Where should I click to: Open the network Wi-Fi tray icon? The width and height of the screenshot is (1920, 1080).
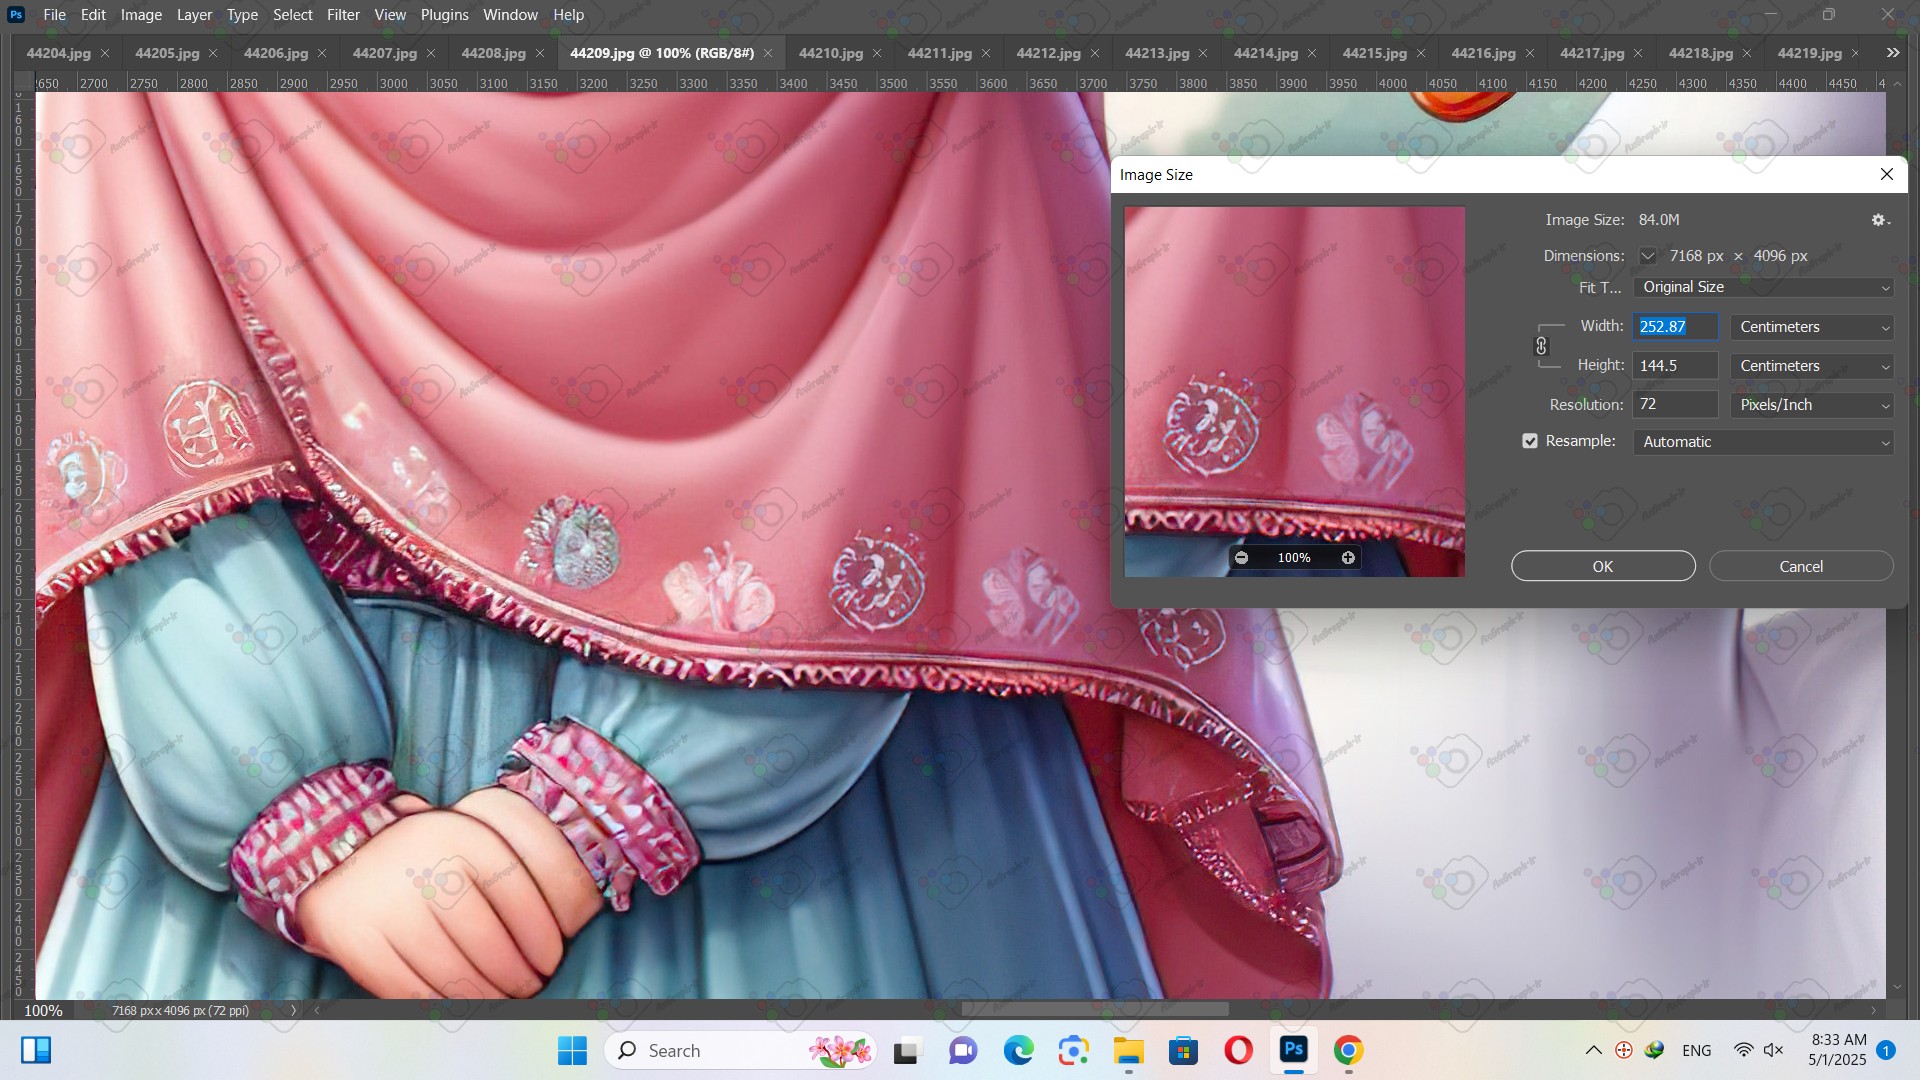pyautogui.click(x=1743, y=1050)
